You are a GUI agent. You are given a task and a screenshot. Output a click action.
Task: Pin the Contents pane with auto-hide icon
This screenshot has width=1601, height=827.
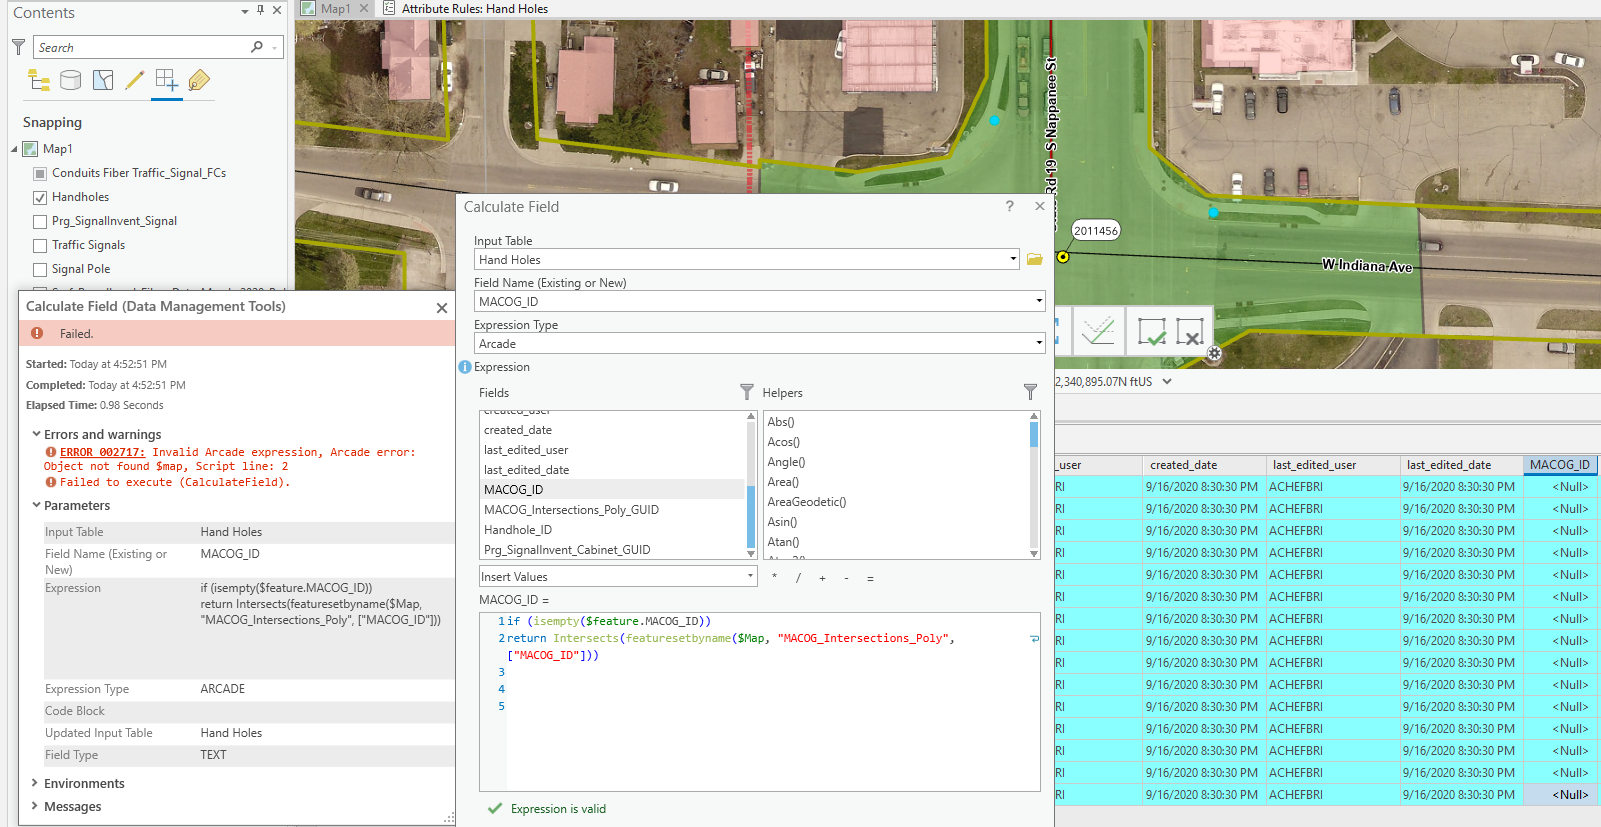click(260, 11)
